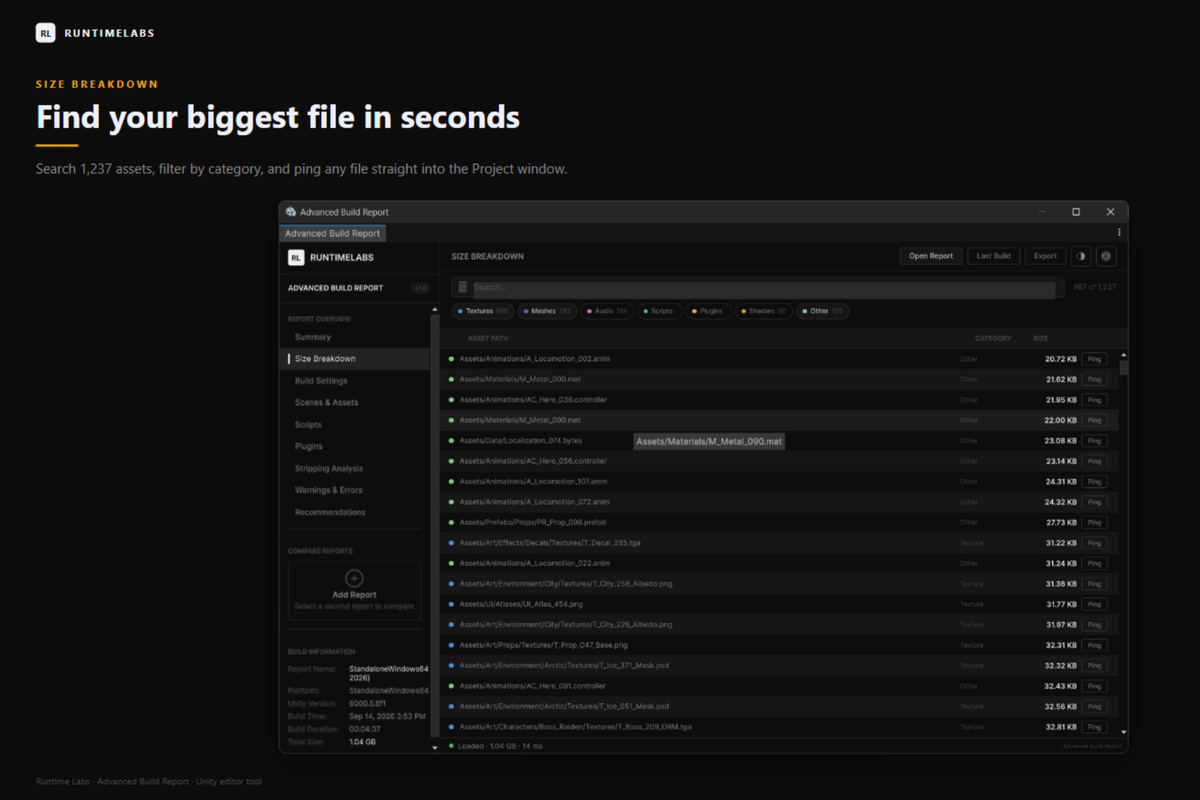This screenshot has height=800, width=1200.
Task: Click the asset list vertical scrollbar thumb
Action: click(x=1123, y=366)
